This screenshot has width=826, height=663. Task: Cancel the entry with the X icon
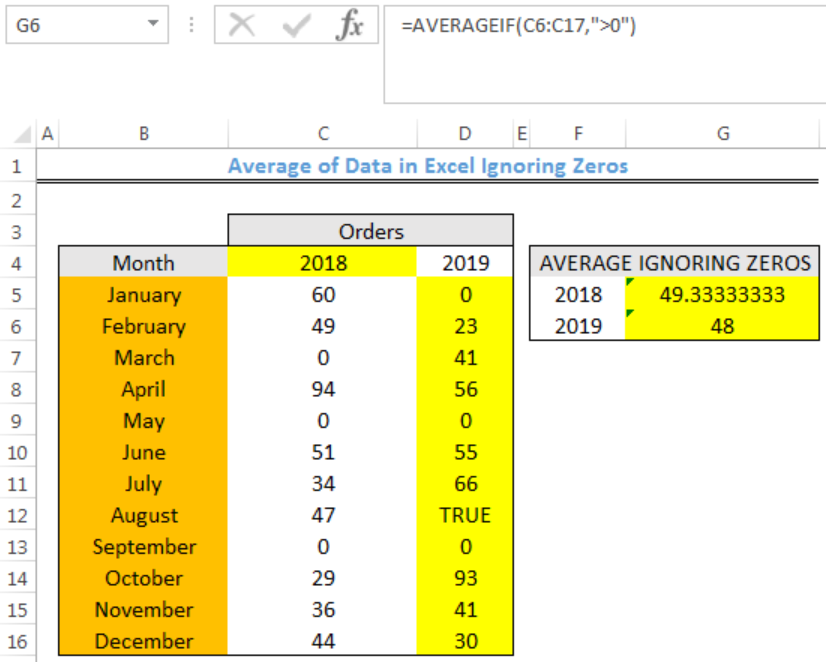(242, 25)
